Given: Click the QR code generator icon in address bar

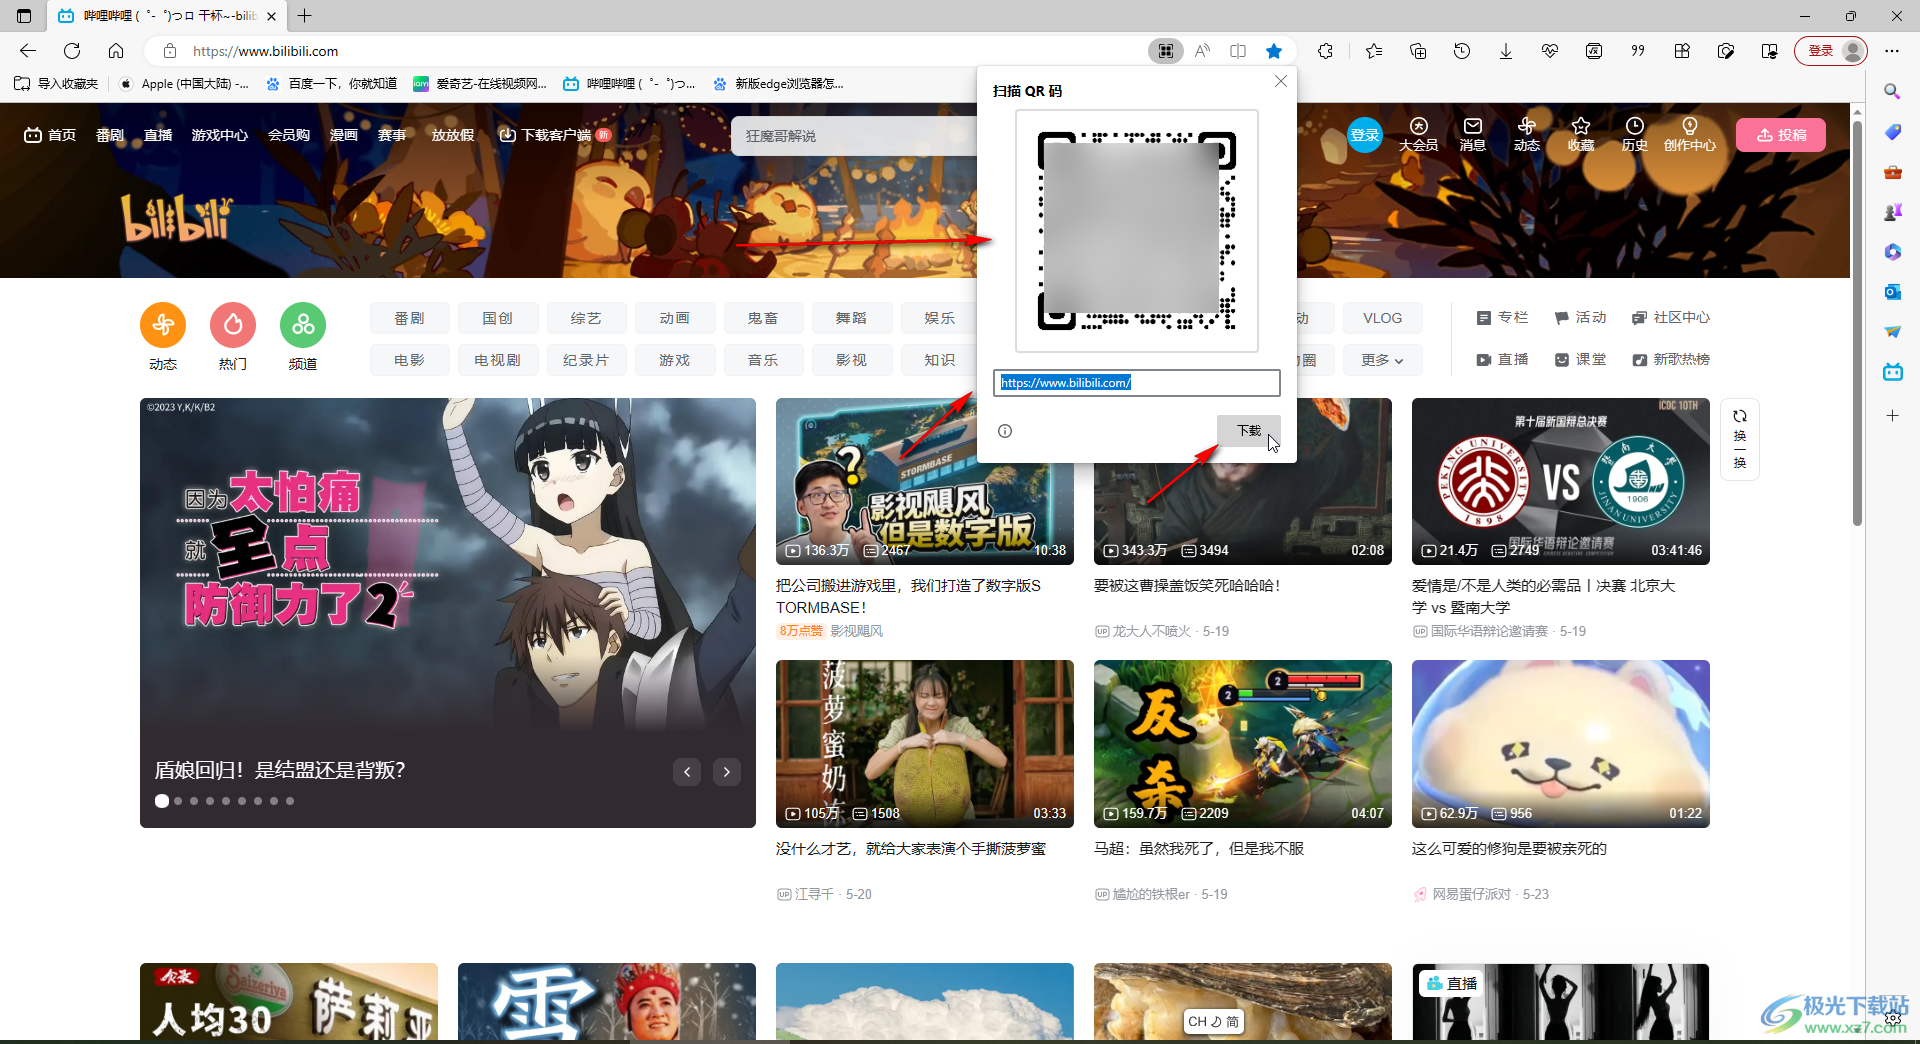Looking at the screenshot, I should point(1166,51).
